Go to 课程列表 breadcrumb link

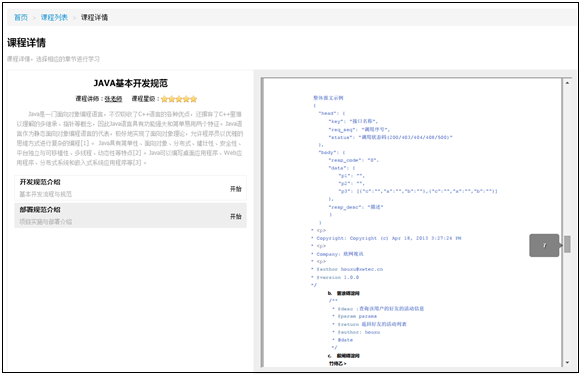pyautogui.click(x=54, y=17)
